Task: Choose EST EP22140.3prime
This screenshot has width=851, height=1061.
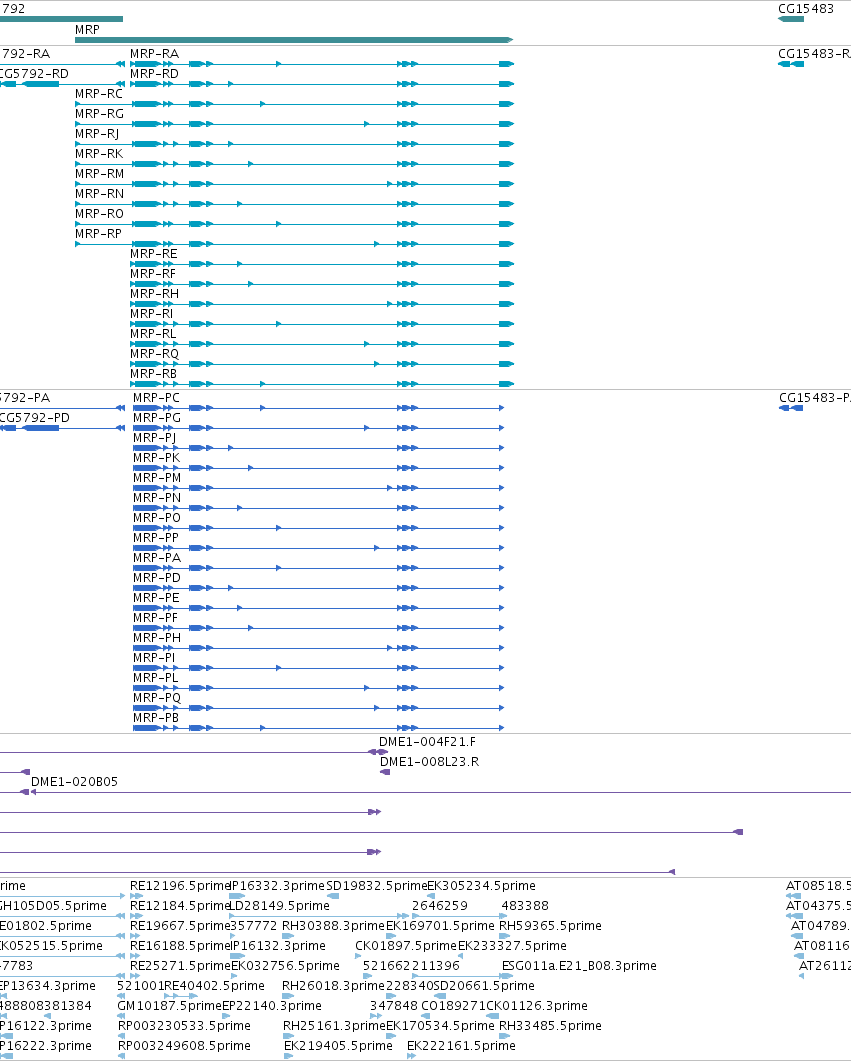Action: 272,1006
